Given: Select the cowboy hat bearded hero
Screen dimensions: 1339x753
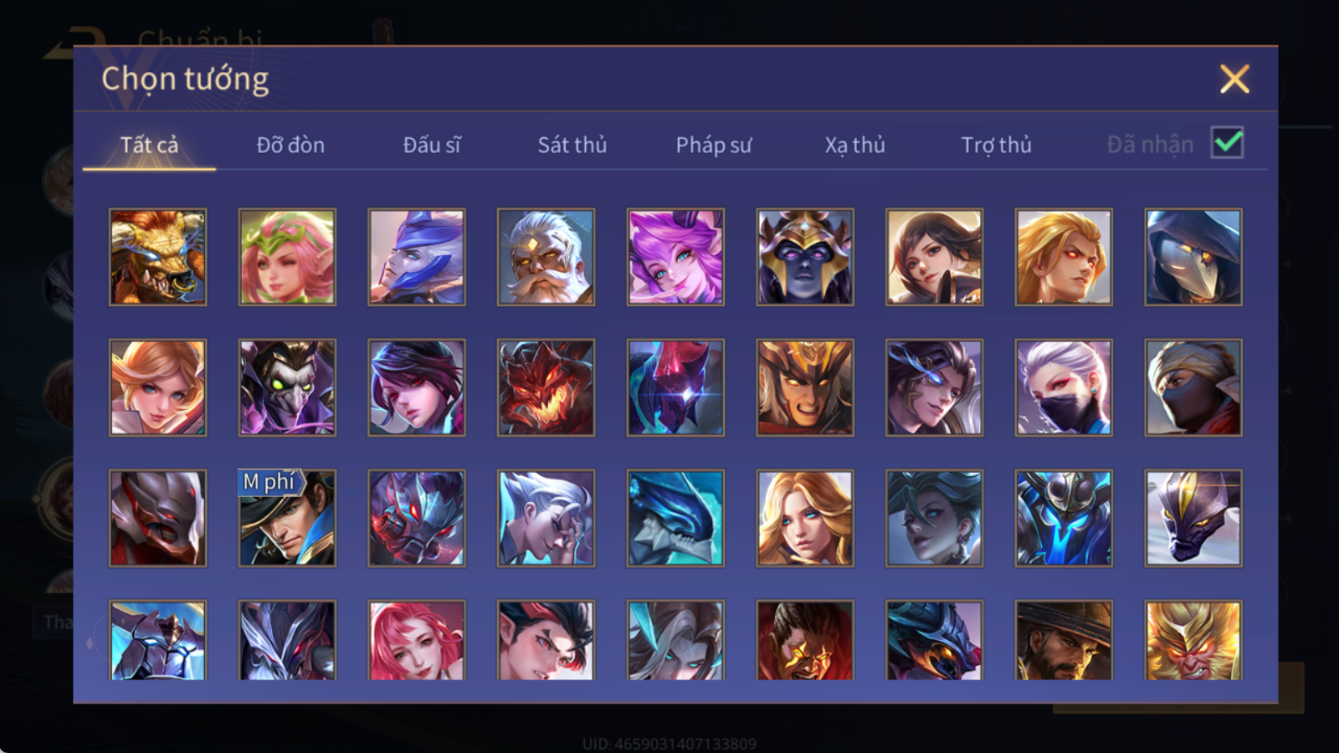Looking at the screenshot, I should (x=1064, y=640).
